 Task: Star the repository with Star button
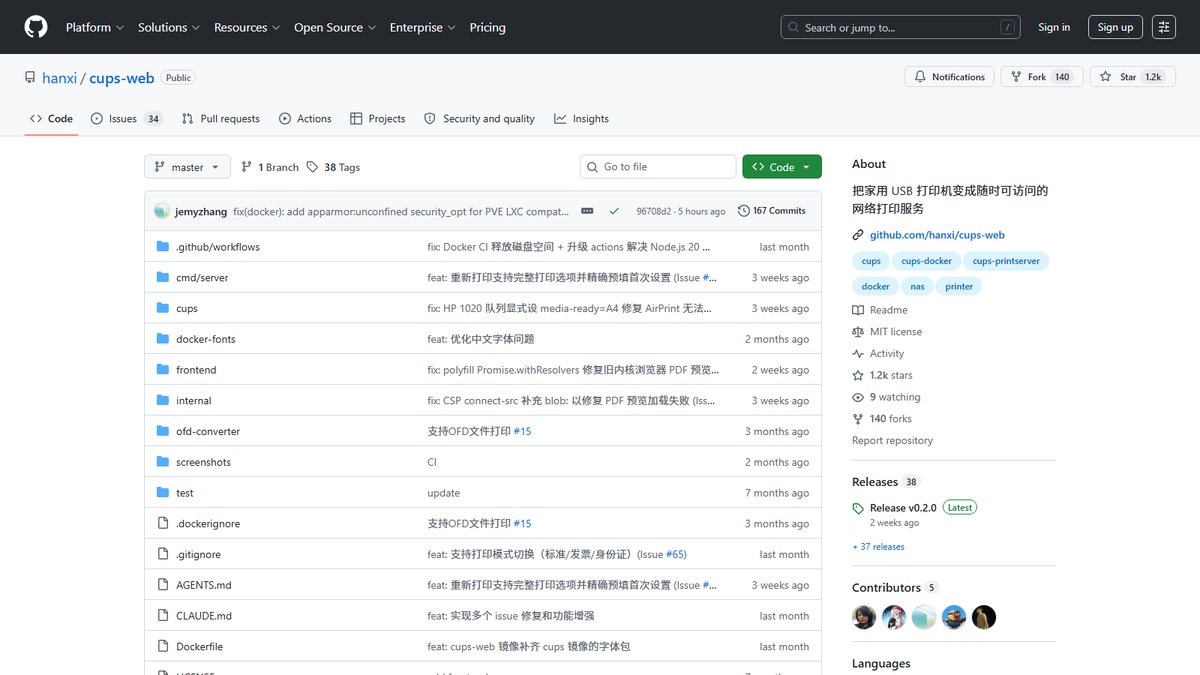1132,77
